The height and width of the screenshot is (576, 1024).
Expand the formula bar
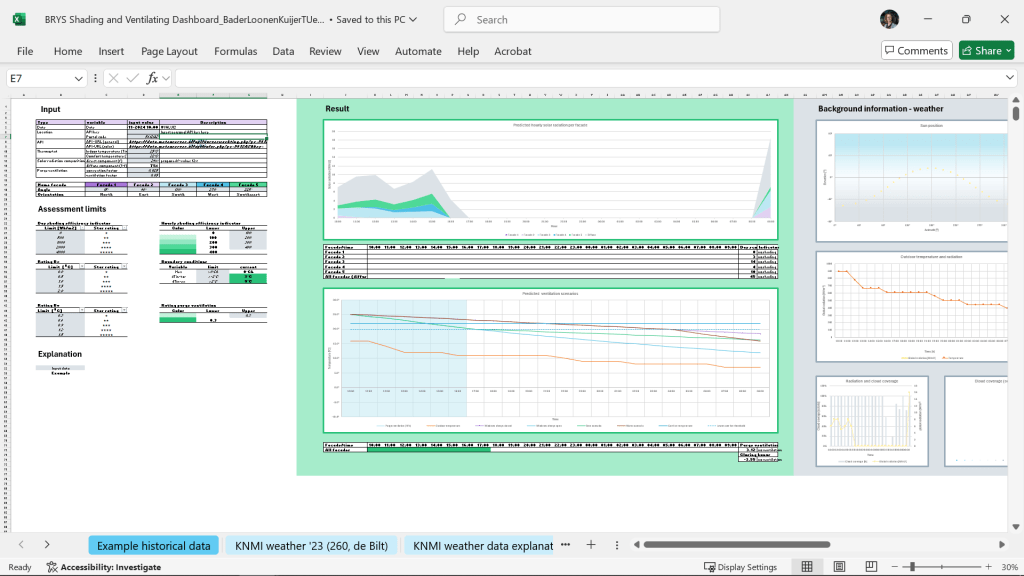tap(1010, 78)
